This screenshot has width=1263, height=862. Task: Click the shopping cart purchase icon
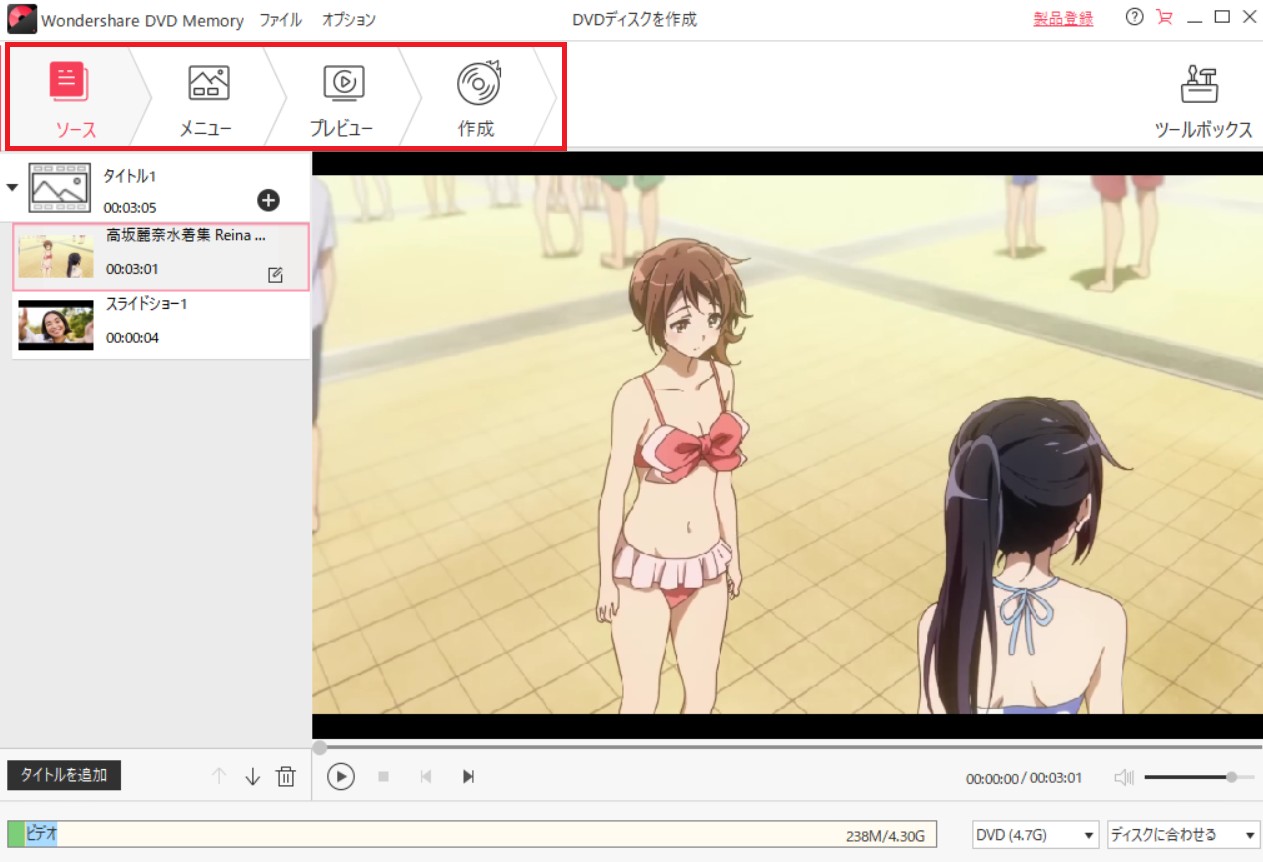point(1163,17)
